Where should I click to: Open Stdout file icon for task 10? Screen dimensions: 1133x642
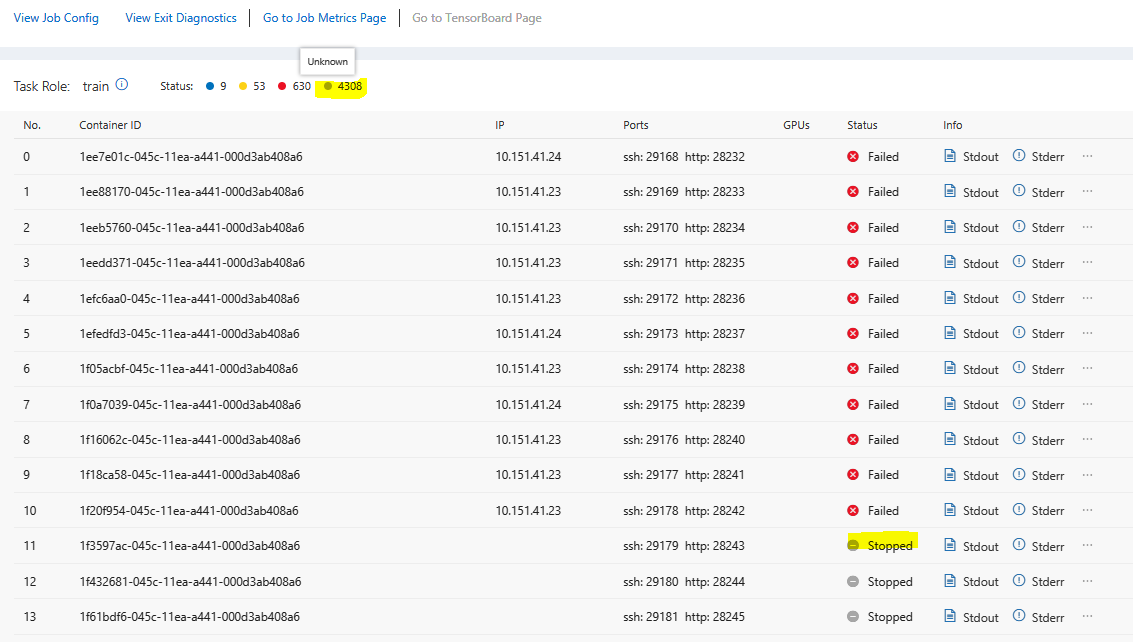point(950,510)
